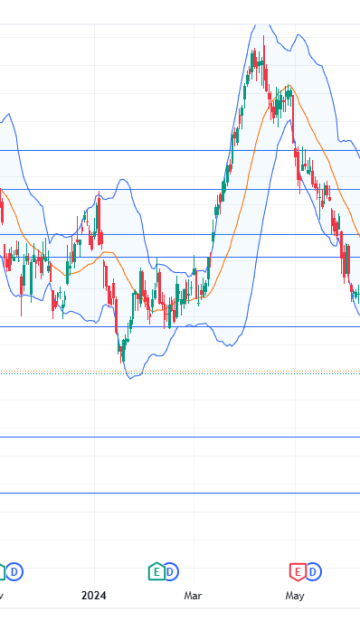Open dividend D marker at chart's left edge
360x640 pixels.
pos(14,572)
